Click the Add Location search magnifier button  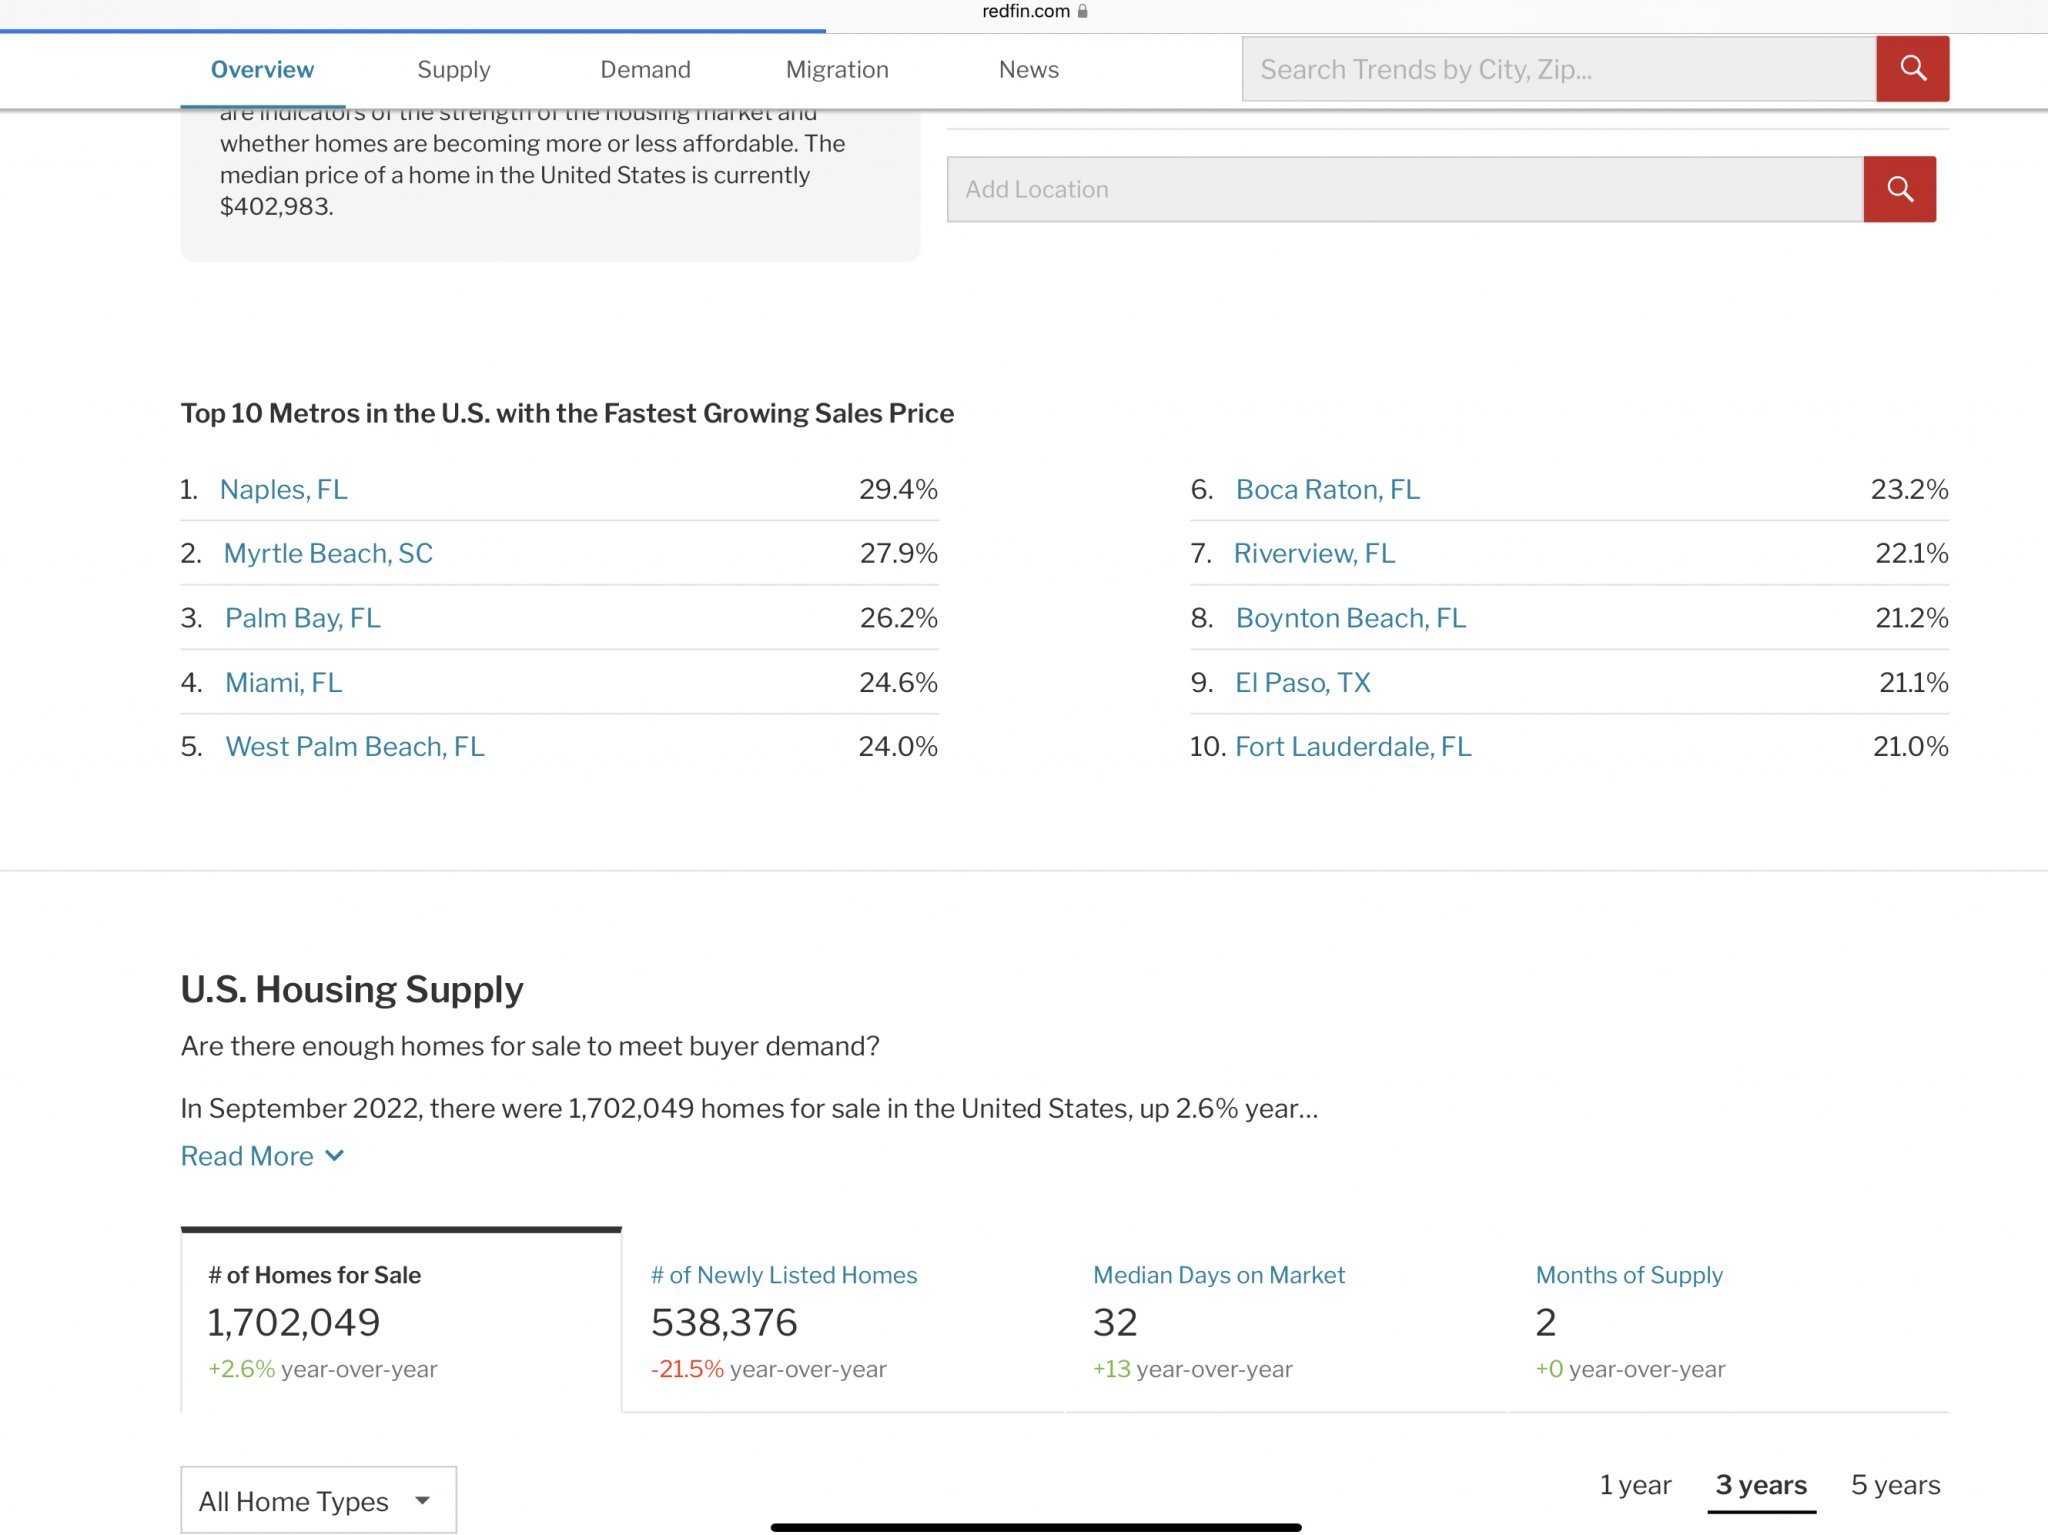pos(1899,189)
